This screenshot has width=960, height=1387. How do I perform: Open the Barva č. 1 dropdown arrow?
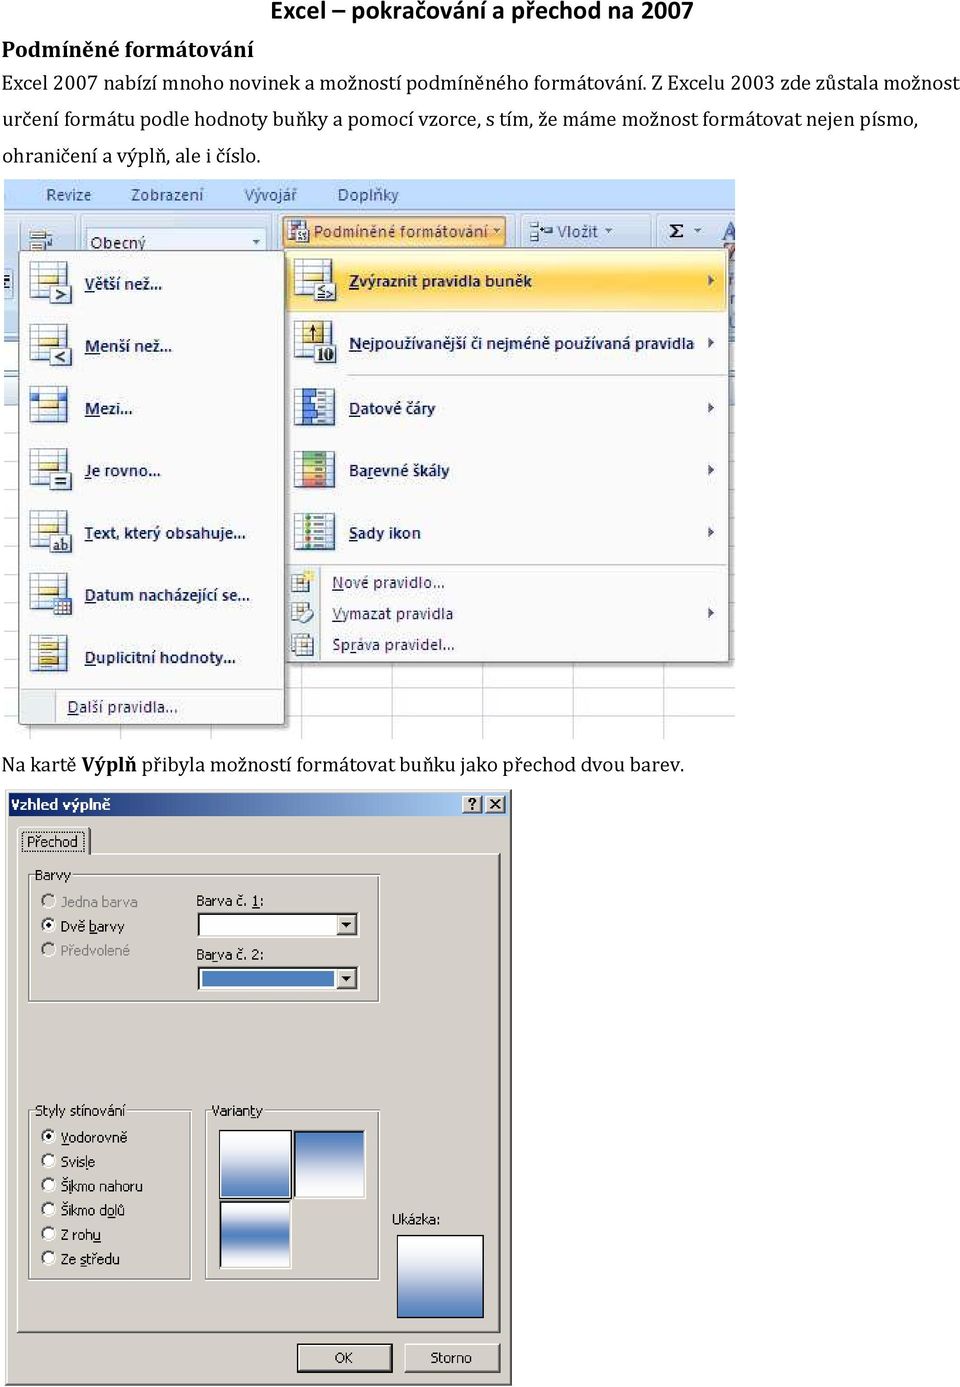point(347,925)
